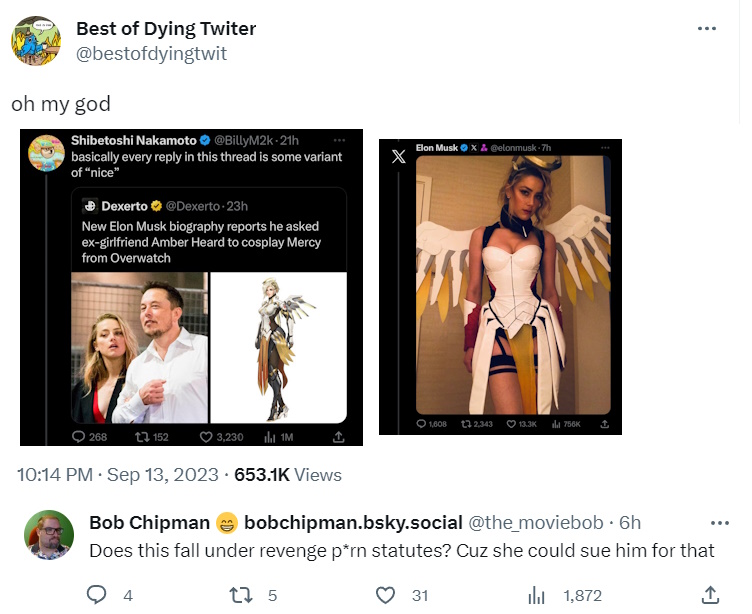This screenshot has height=614, width=752.
Task: Click the X logo in the right image
Action: (x=399, y=156)
